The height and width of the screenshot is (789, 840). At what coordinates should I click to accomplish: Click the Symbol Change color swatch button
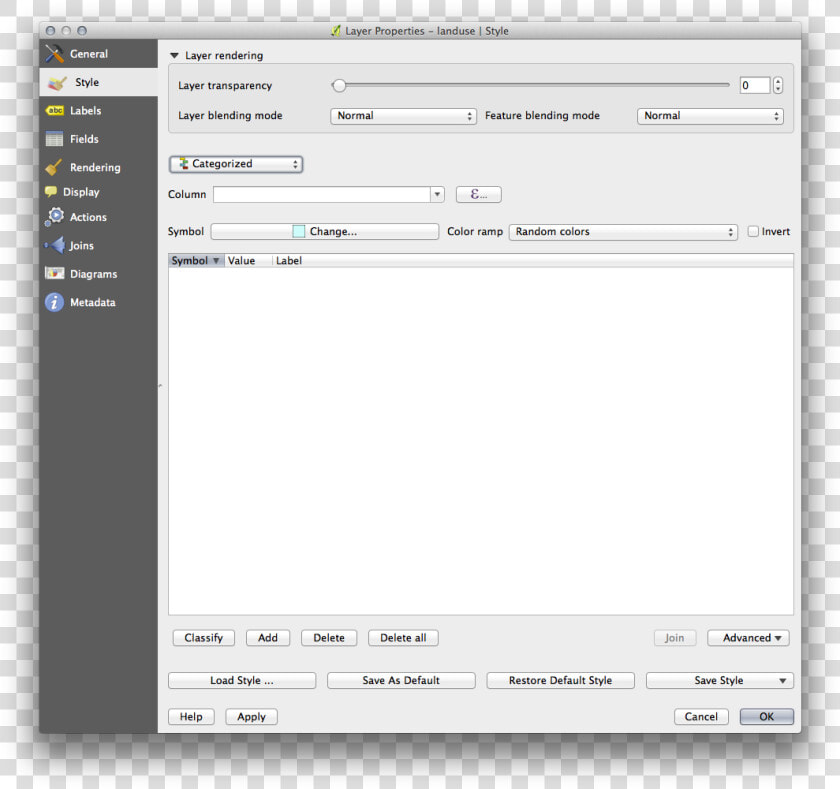click(x=325, y=231)
